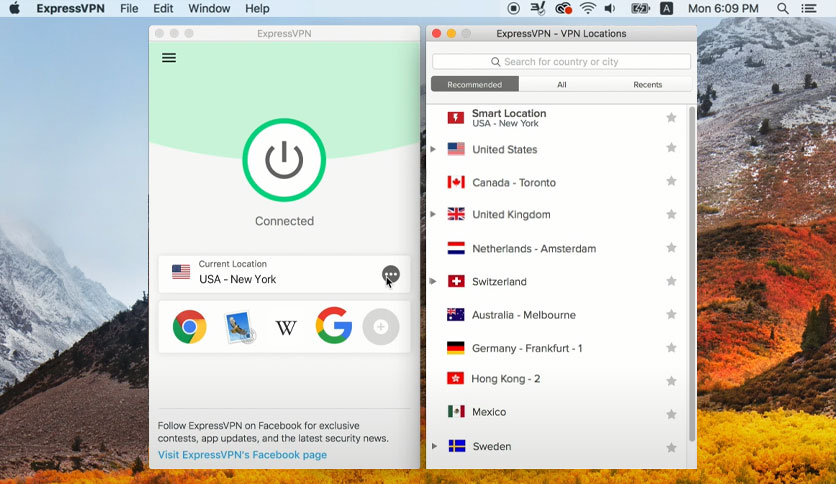Click the VPN Locations list scrollbar
This screenshot has width=836, height=484.
[692, 274]
